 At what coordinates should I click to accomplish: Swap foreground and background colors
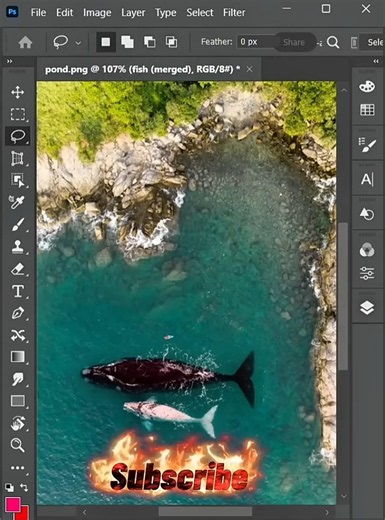[24, 488]
